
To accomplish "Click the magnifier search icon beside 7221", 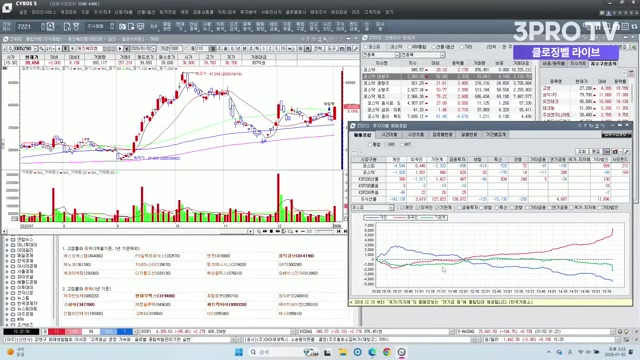I will tap(50, 27).
